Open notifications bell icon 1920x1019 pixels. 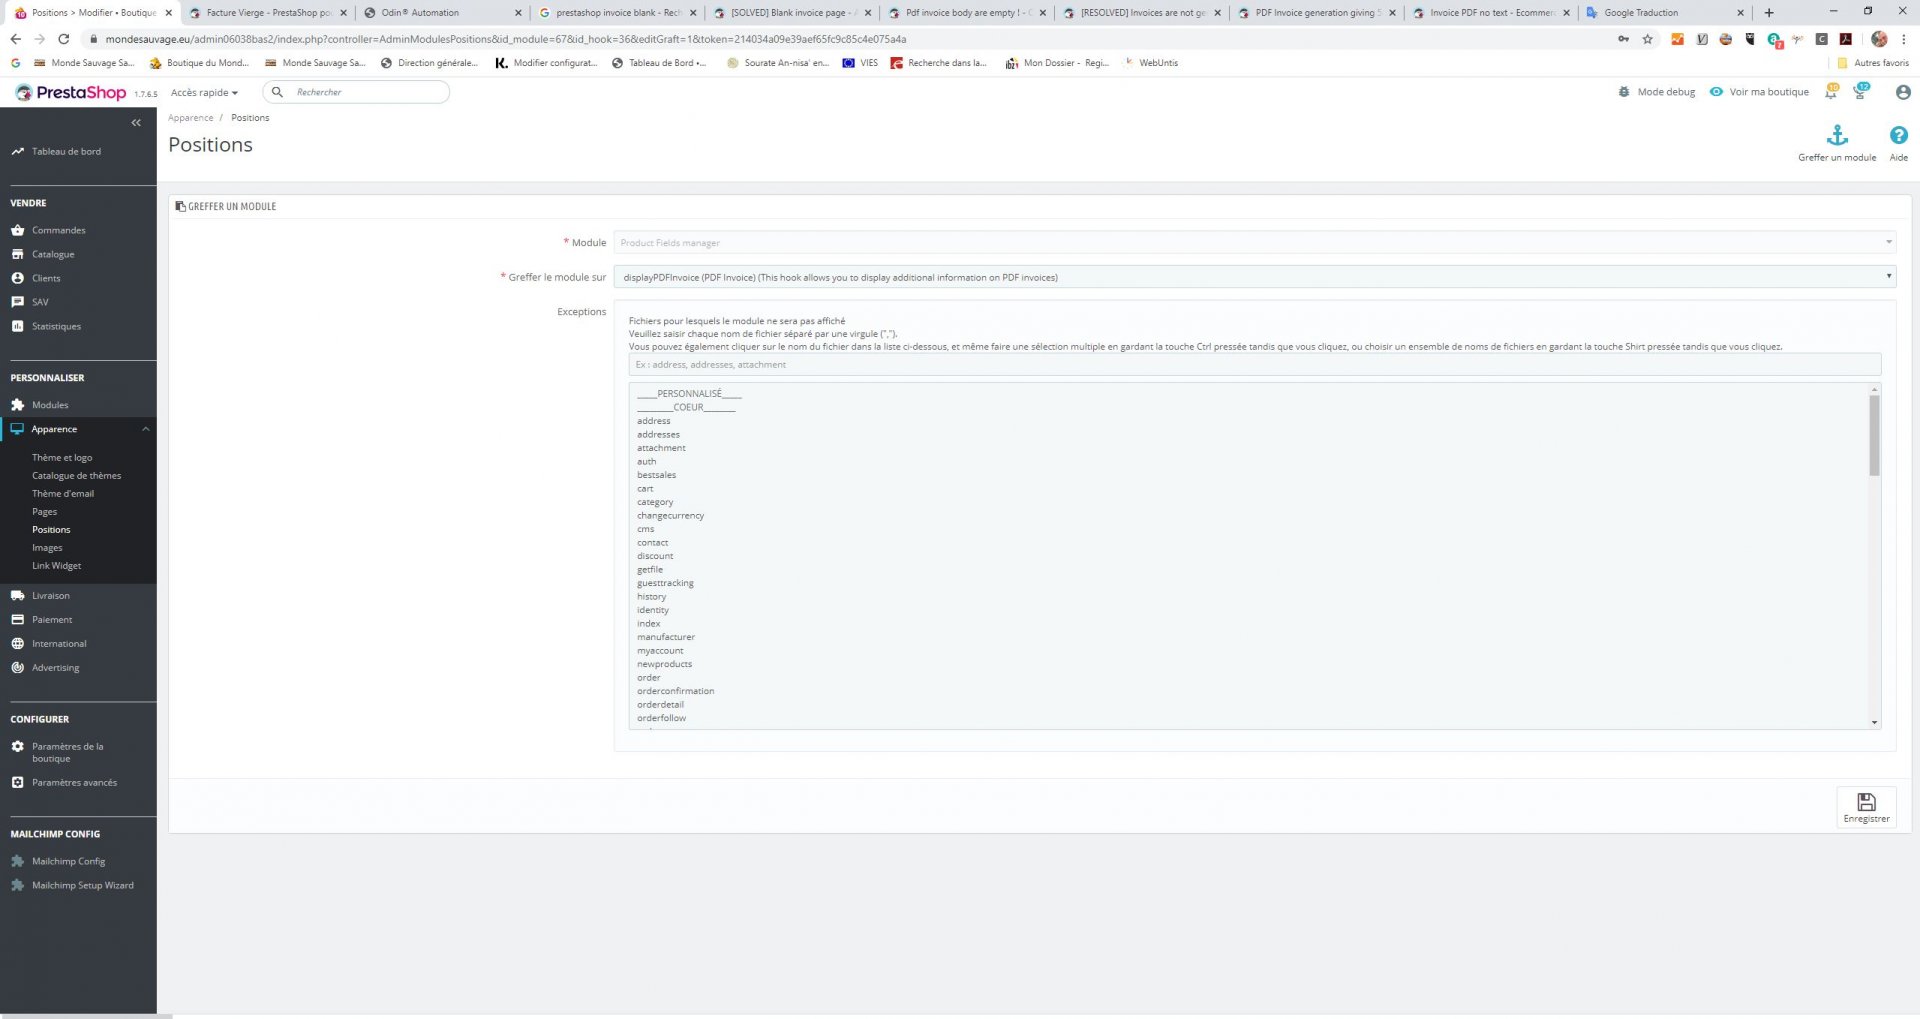[x=1831, y=91]
